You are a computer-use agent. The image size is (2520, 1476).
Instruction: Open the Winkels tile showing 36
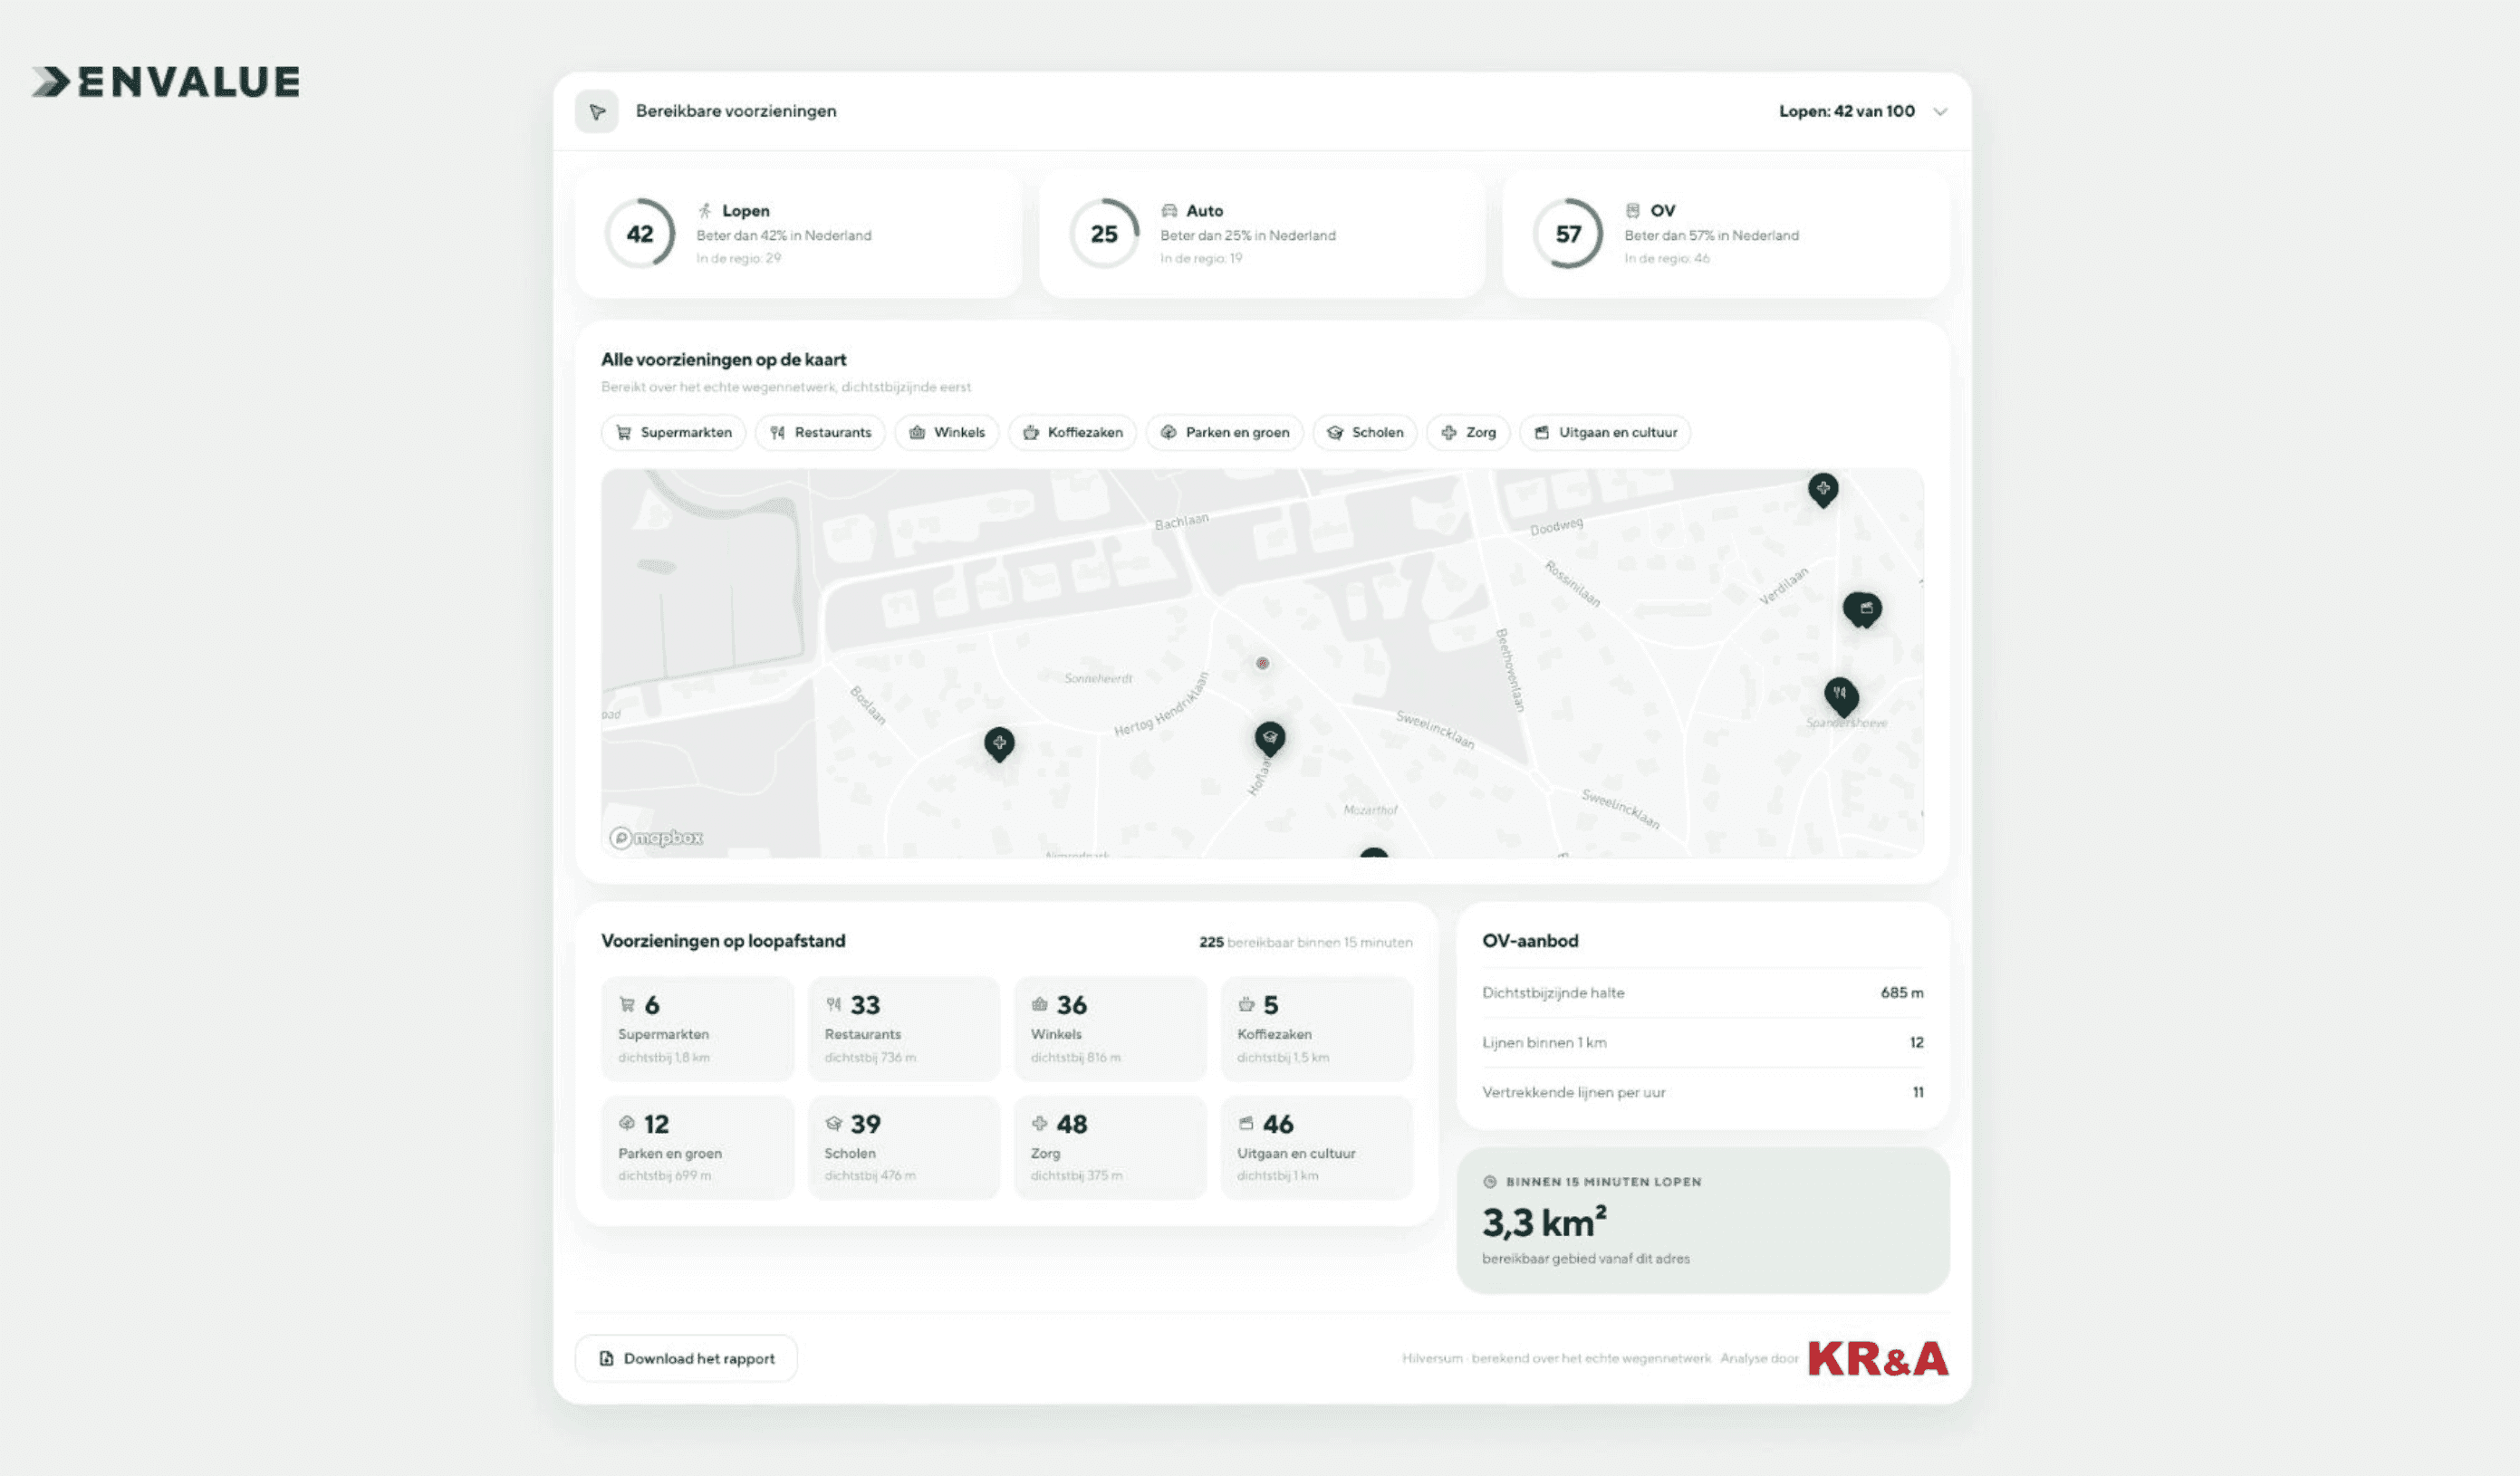click(x=1110, y=1029)
